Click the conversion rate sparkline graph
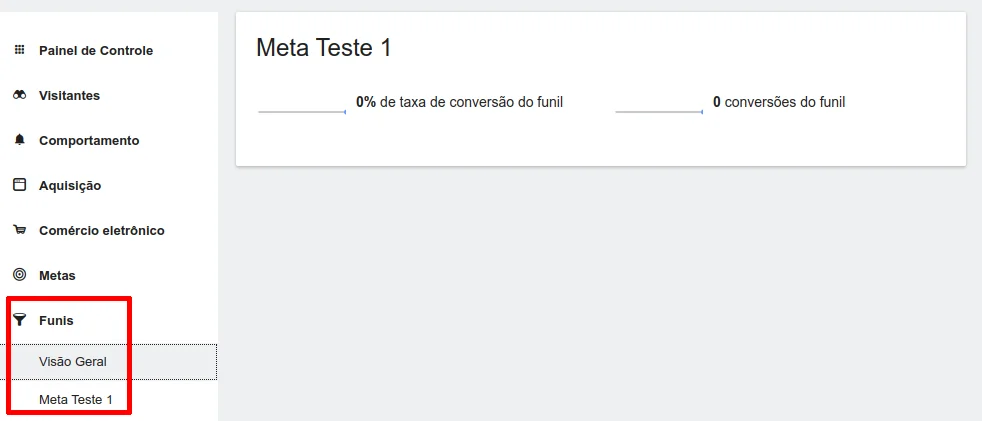Screen dimensions: 982x421 tap(302, 108)
